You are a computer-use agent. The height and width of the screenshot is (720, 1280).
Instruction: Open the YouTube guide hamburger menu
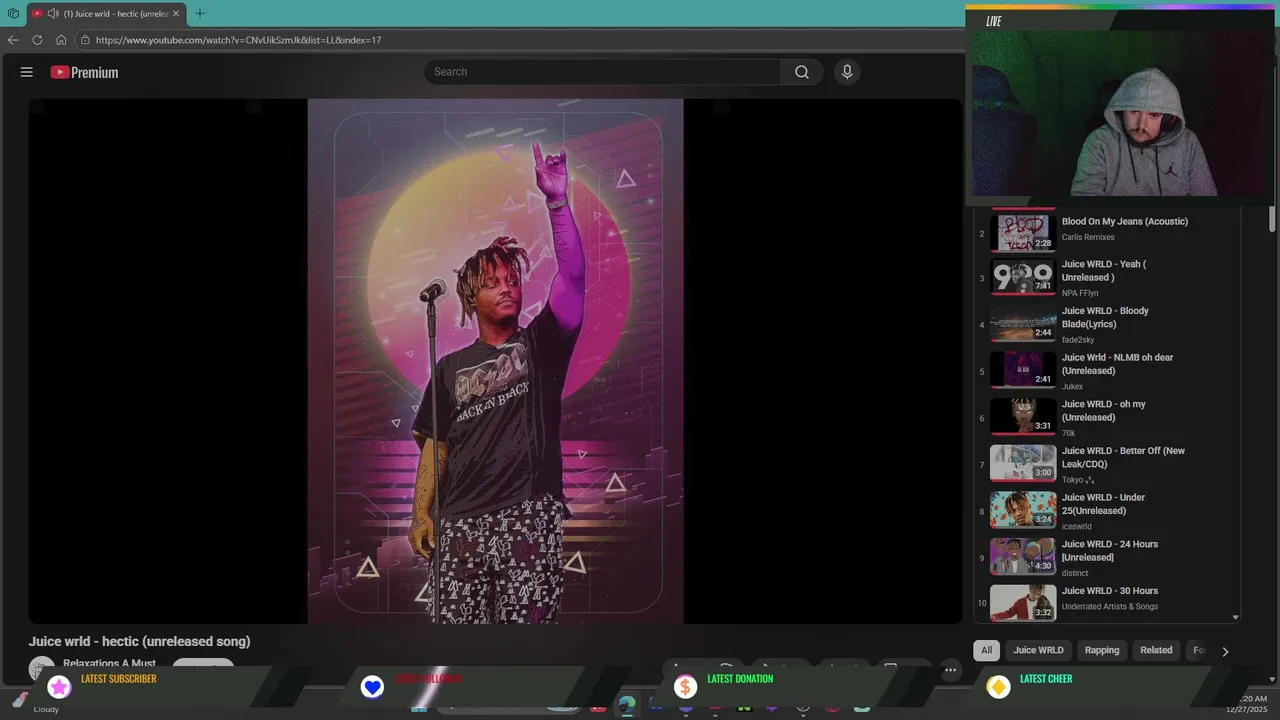tap(27, 72)
